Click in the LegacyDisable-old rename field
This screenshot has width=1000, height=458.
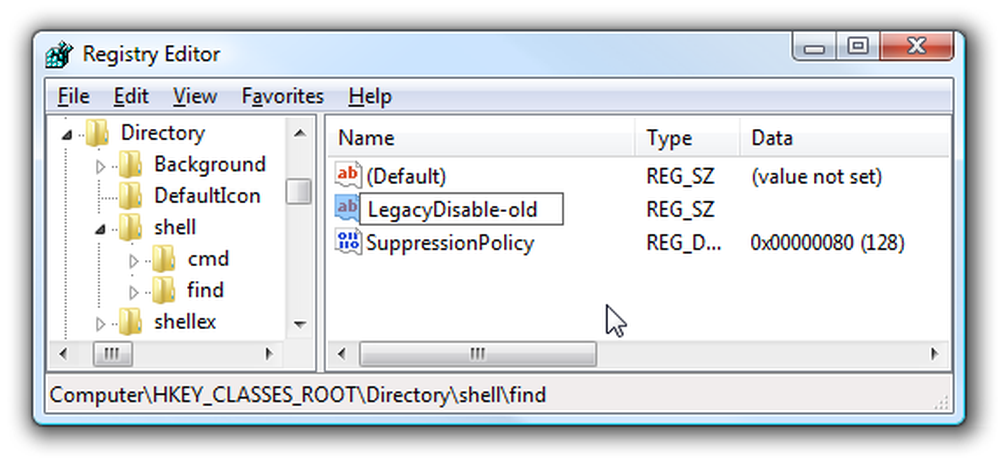[x=461, y=209]
